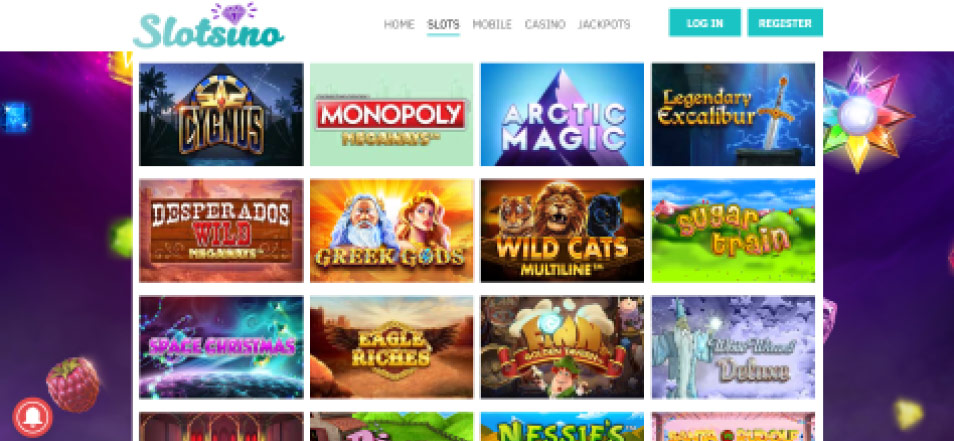
Task: Open the Mobile navigation link
Action: 492,24
